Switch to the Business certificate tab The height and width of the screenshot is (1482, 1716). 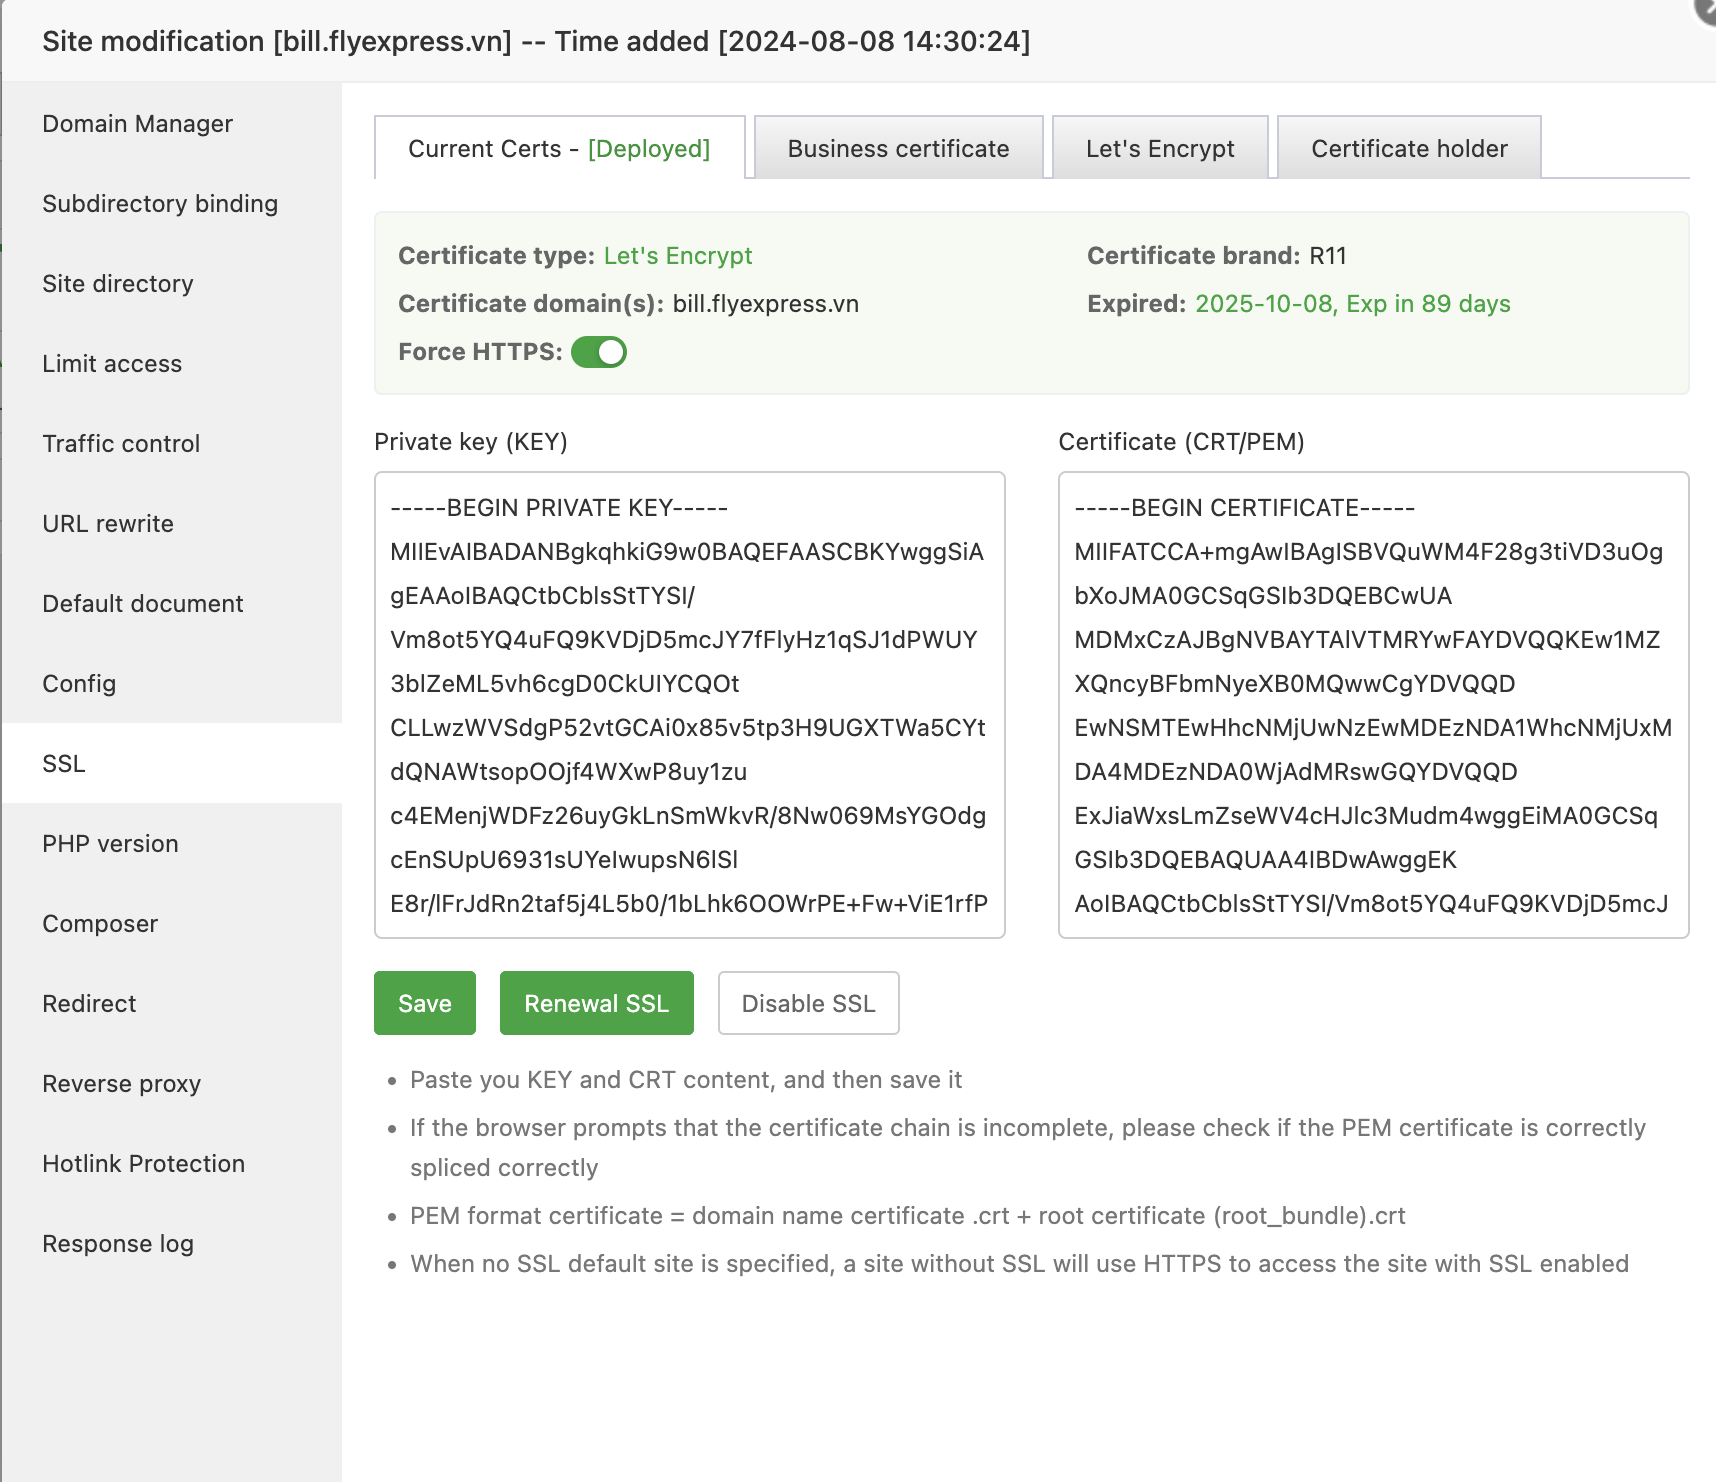[x=898, y=149]
